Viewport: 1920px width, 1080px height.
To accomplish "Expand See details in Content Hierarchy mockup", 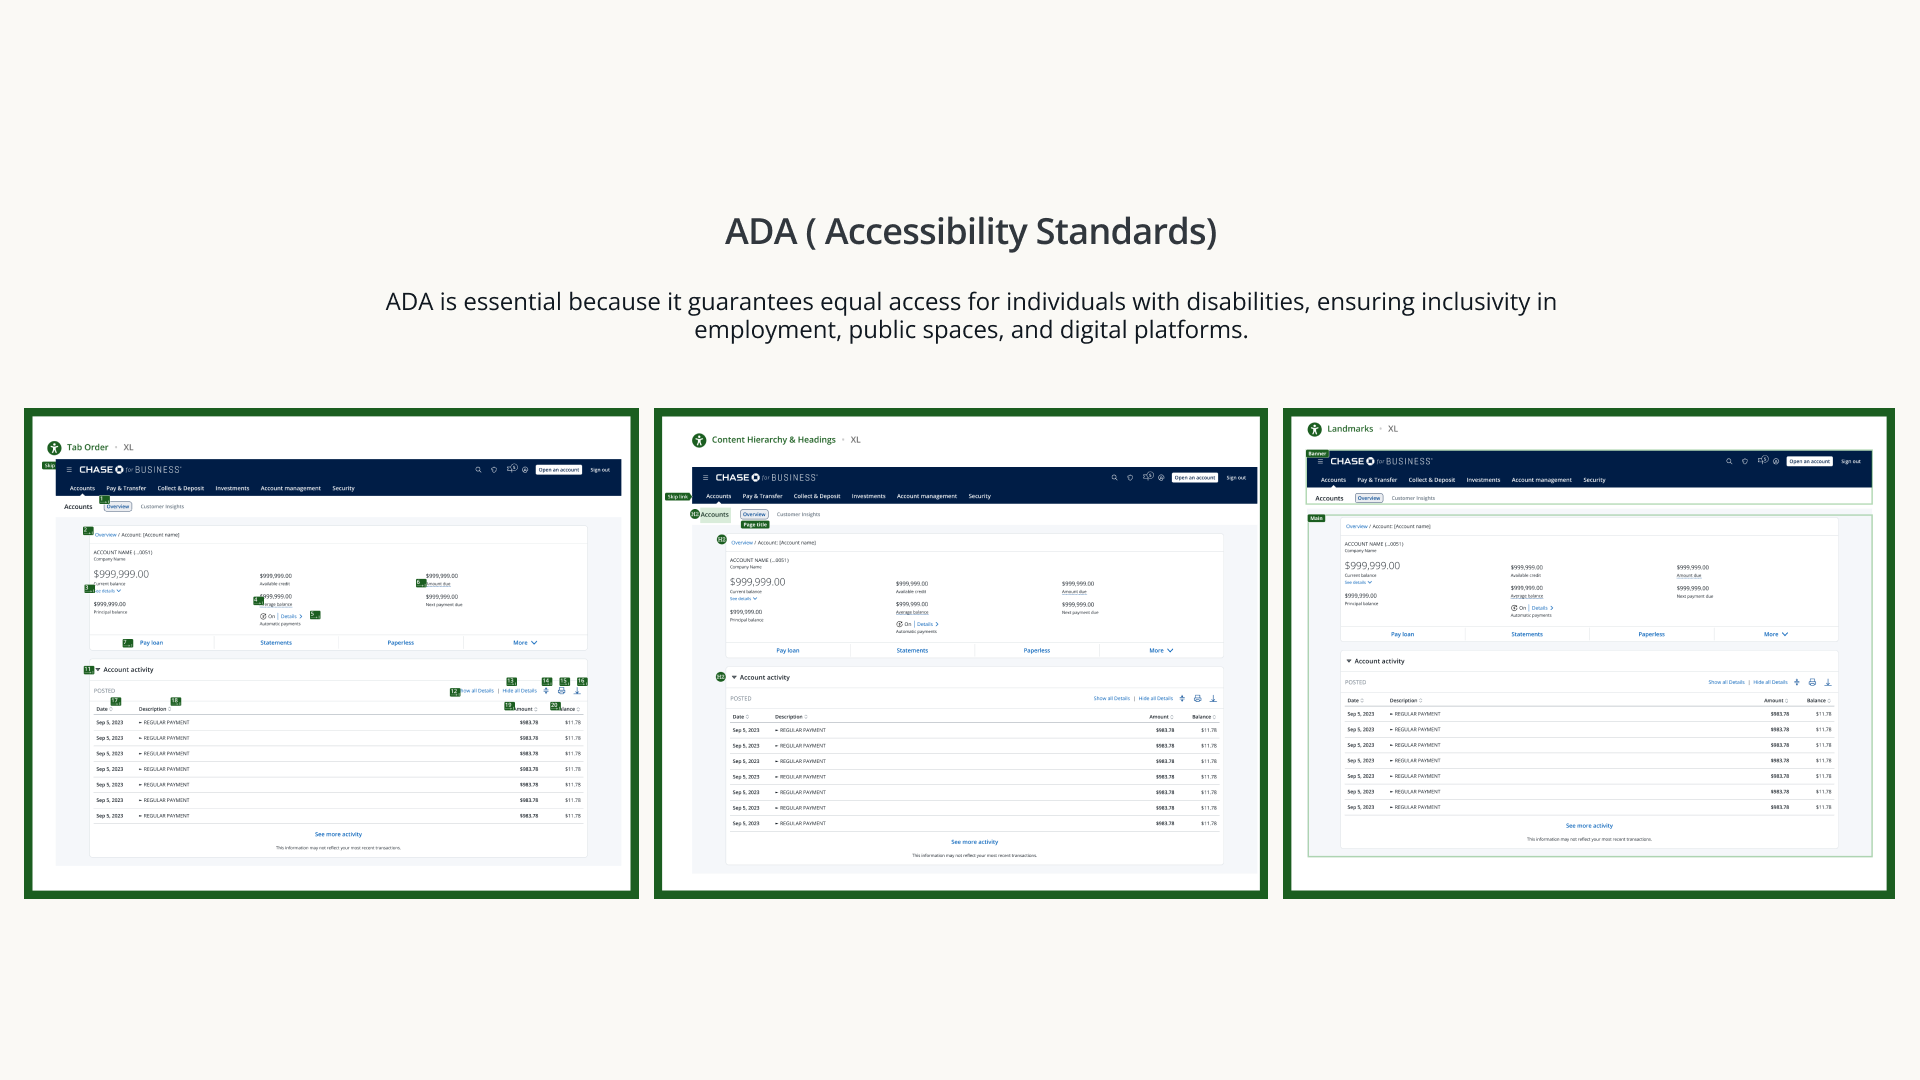I will (743, 599).
